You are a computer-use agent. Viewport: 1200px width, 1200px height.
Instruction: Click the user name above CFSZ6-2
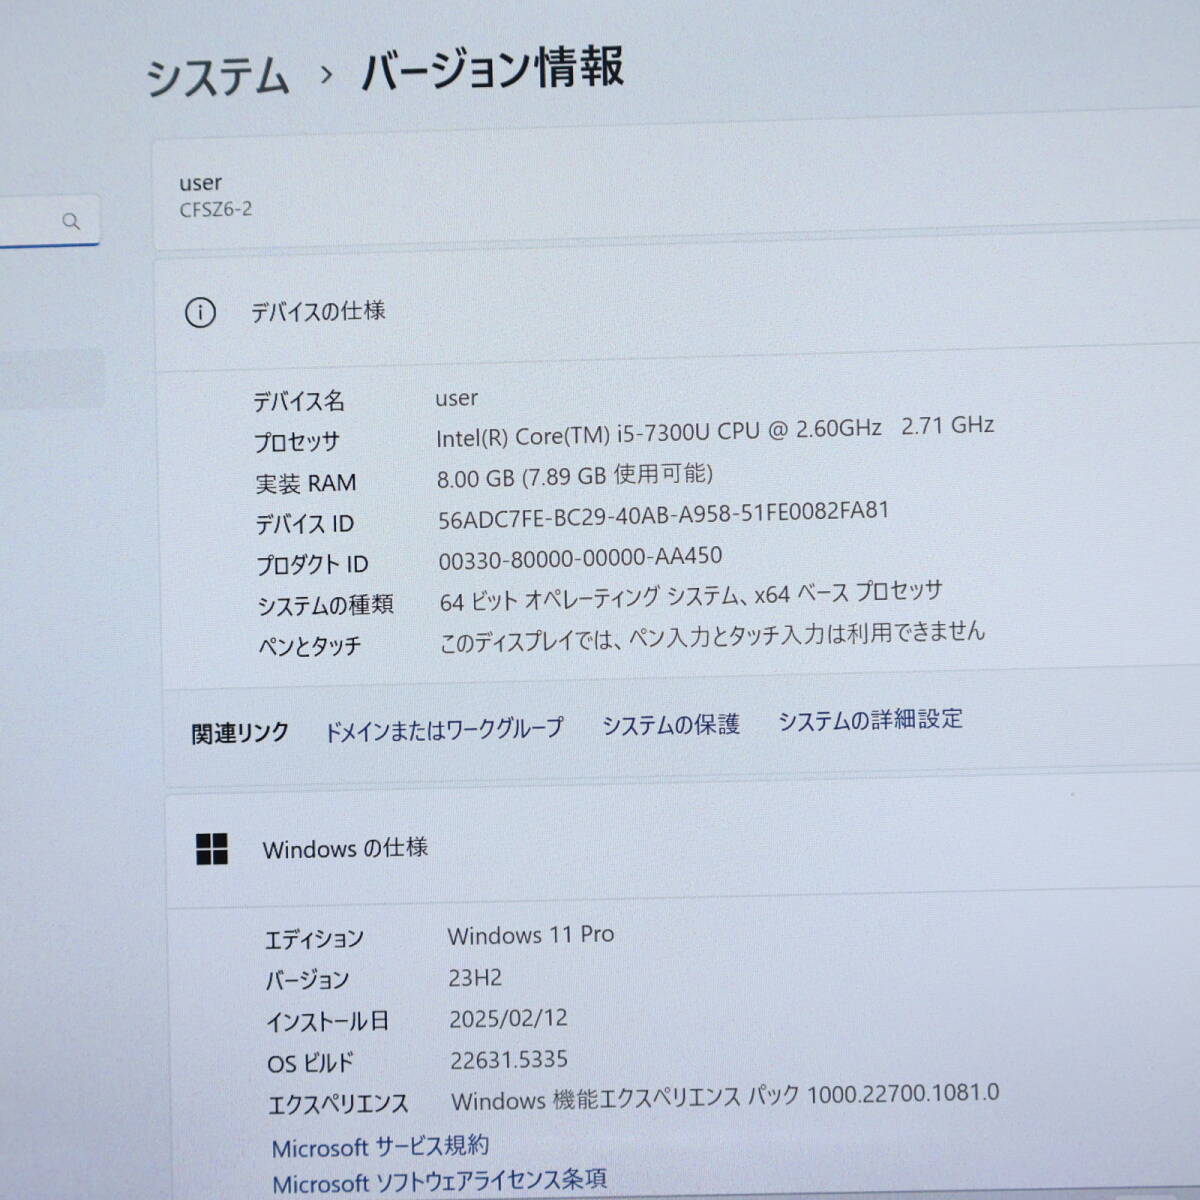pyautogui.click(x=200, y=183)
